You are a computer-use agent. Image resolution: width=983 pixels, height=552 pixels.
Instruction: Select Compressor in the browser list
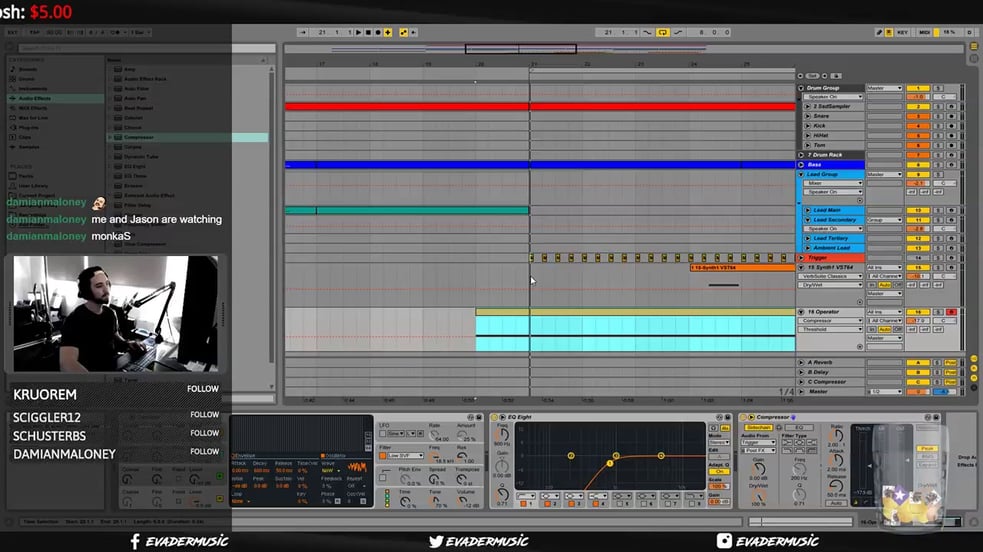click(x=139, y=137)
